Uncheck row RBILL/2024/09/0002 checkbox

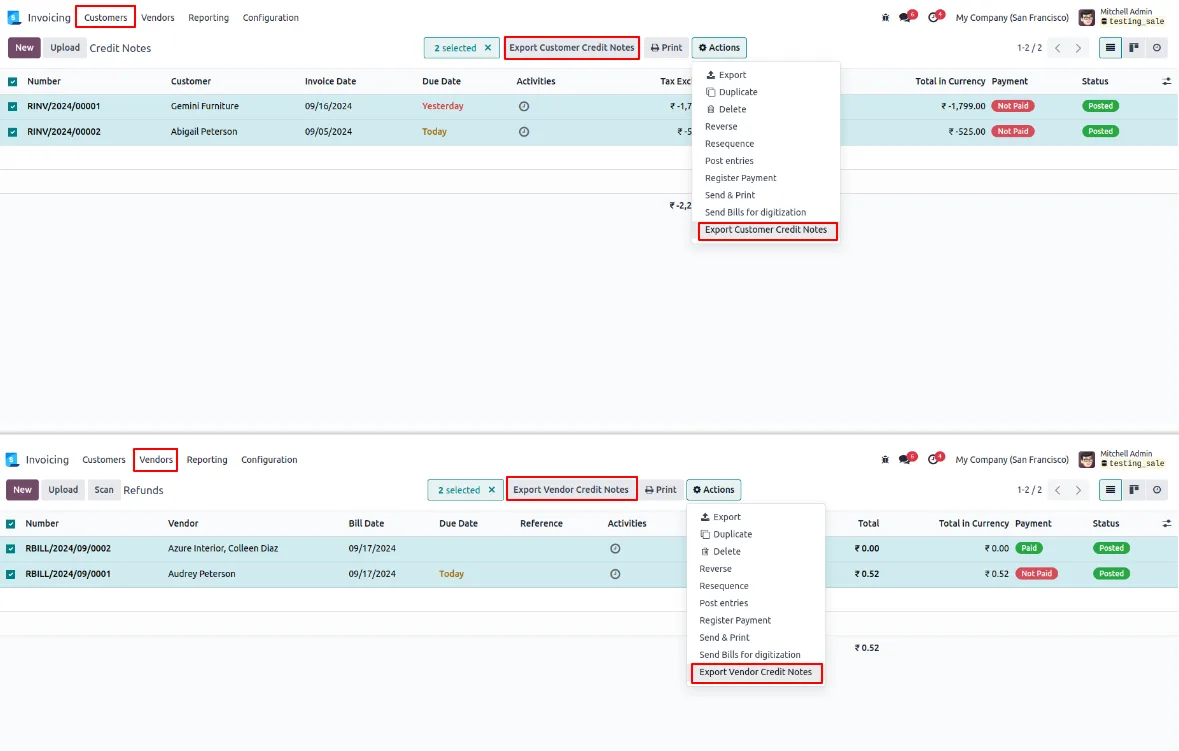tap(11, 549)
